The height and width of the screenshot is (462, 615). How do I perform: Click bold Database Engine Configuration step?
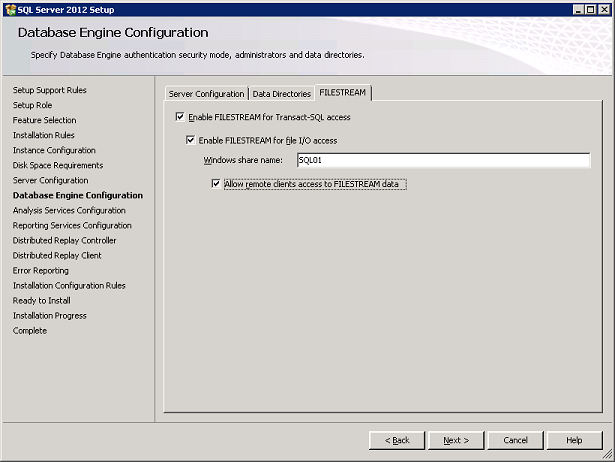coord(78,195)
